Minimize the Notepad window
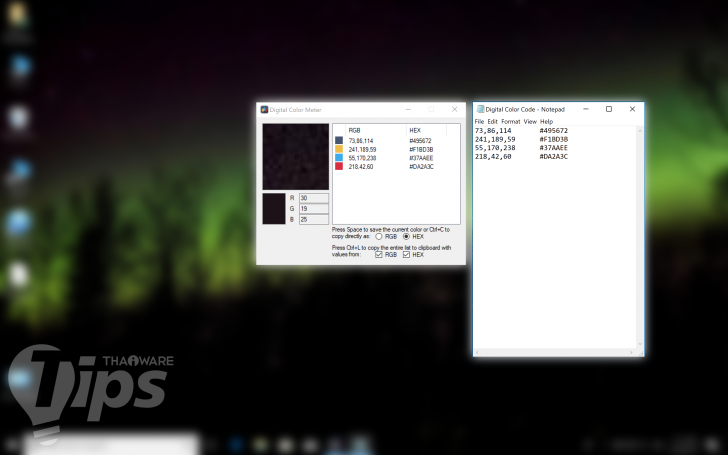This screenshot has width=728, height=455. pyautogui.click(x=586, y=109)
